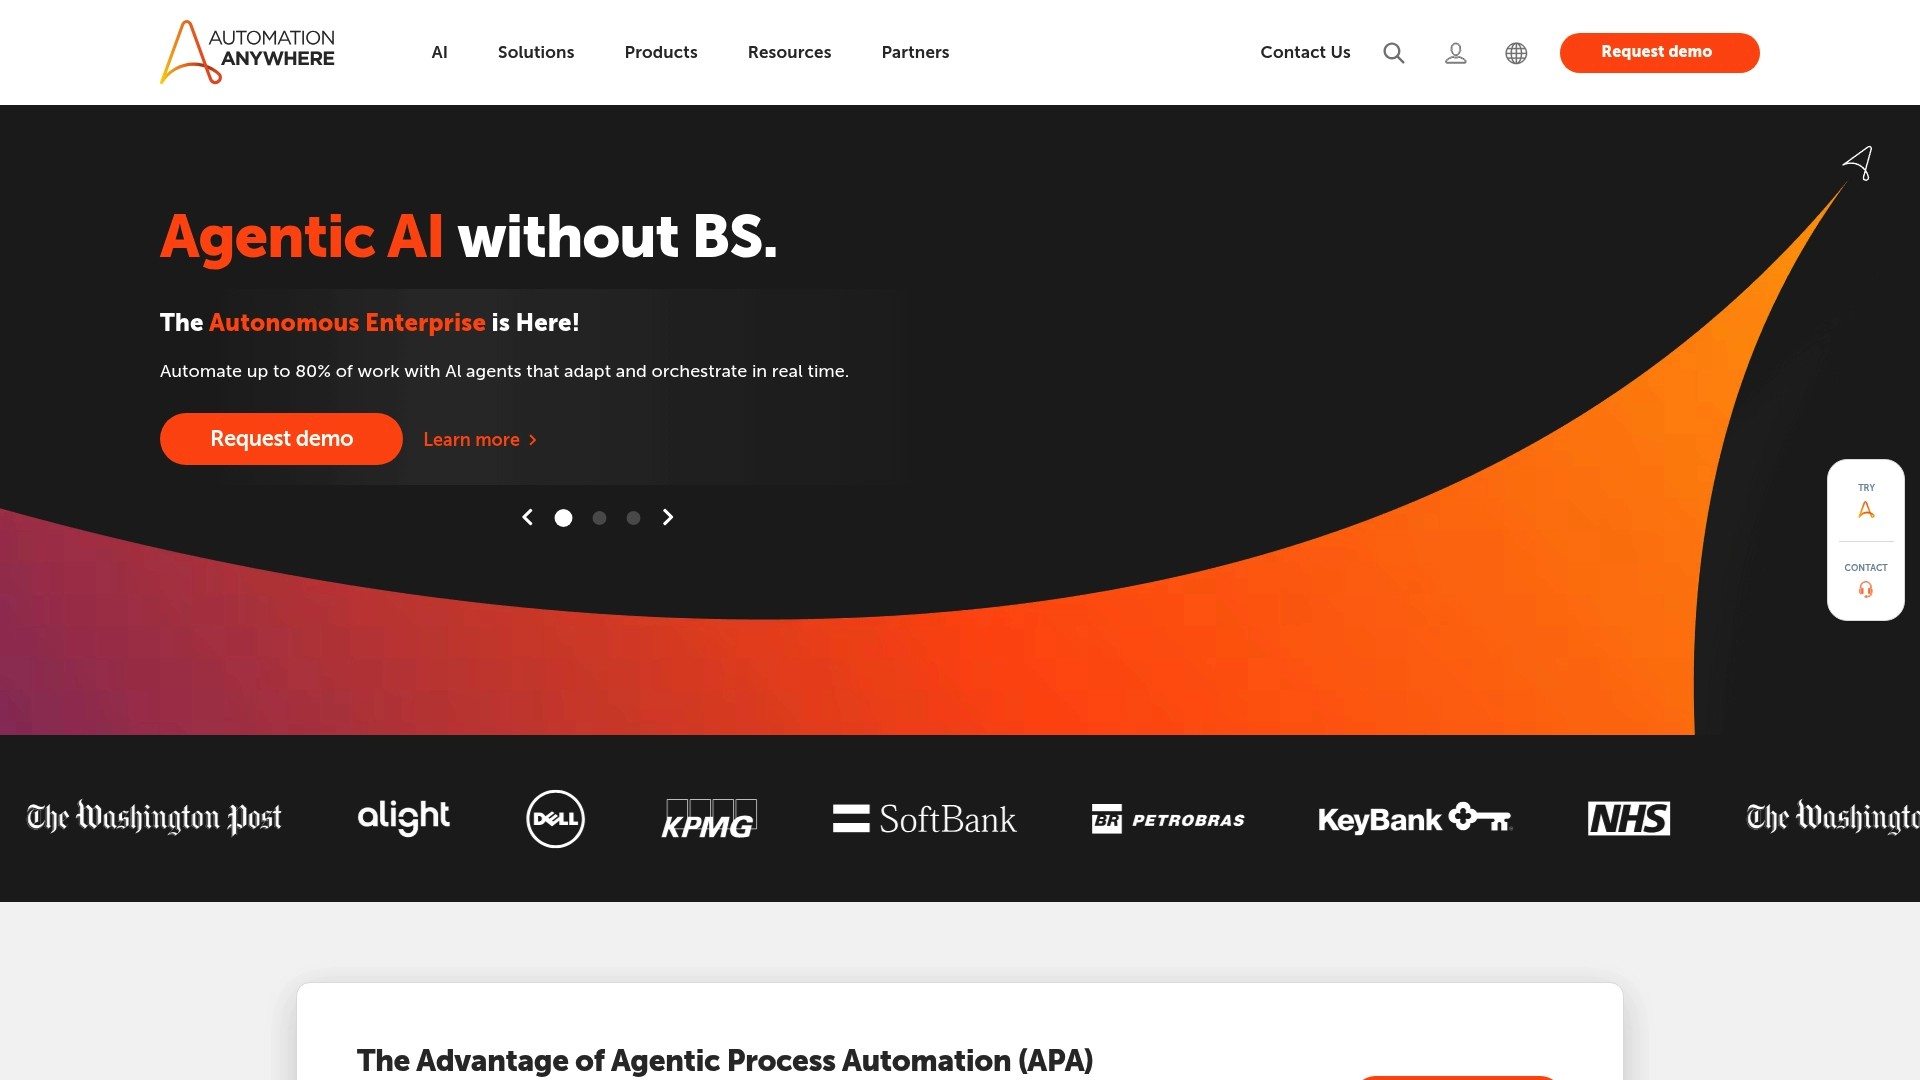1920x1080 pixels.
Task: Open the search icon in the header
Action: click(x=1393, y=53)
